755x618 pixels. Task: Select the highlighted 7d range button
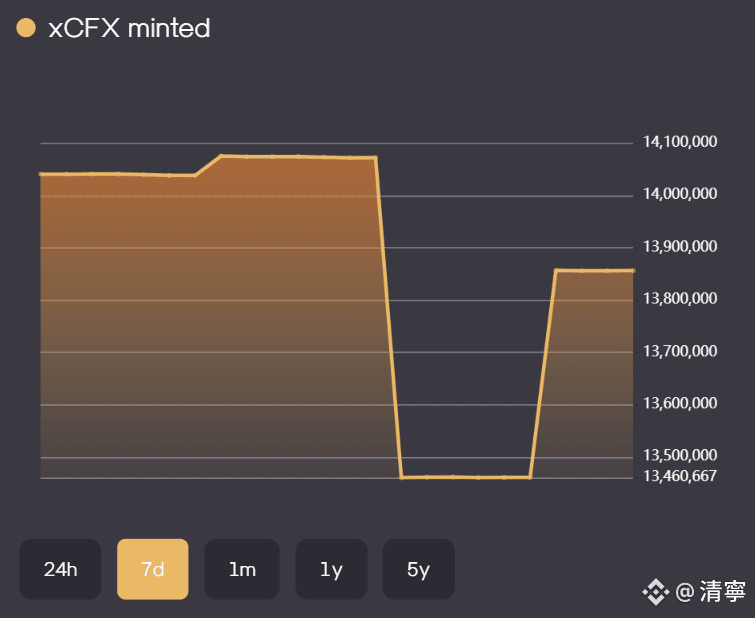point(152,569)
